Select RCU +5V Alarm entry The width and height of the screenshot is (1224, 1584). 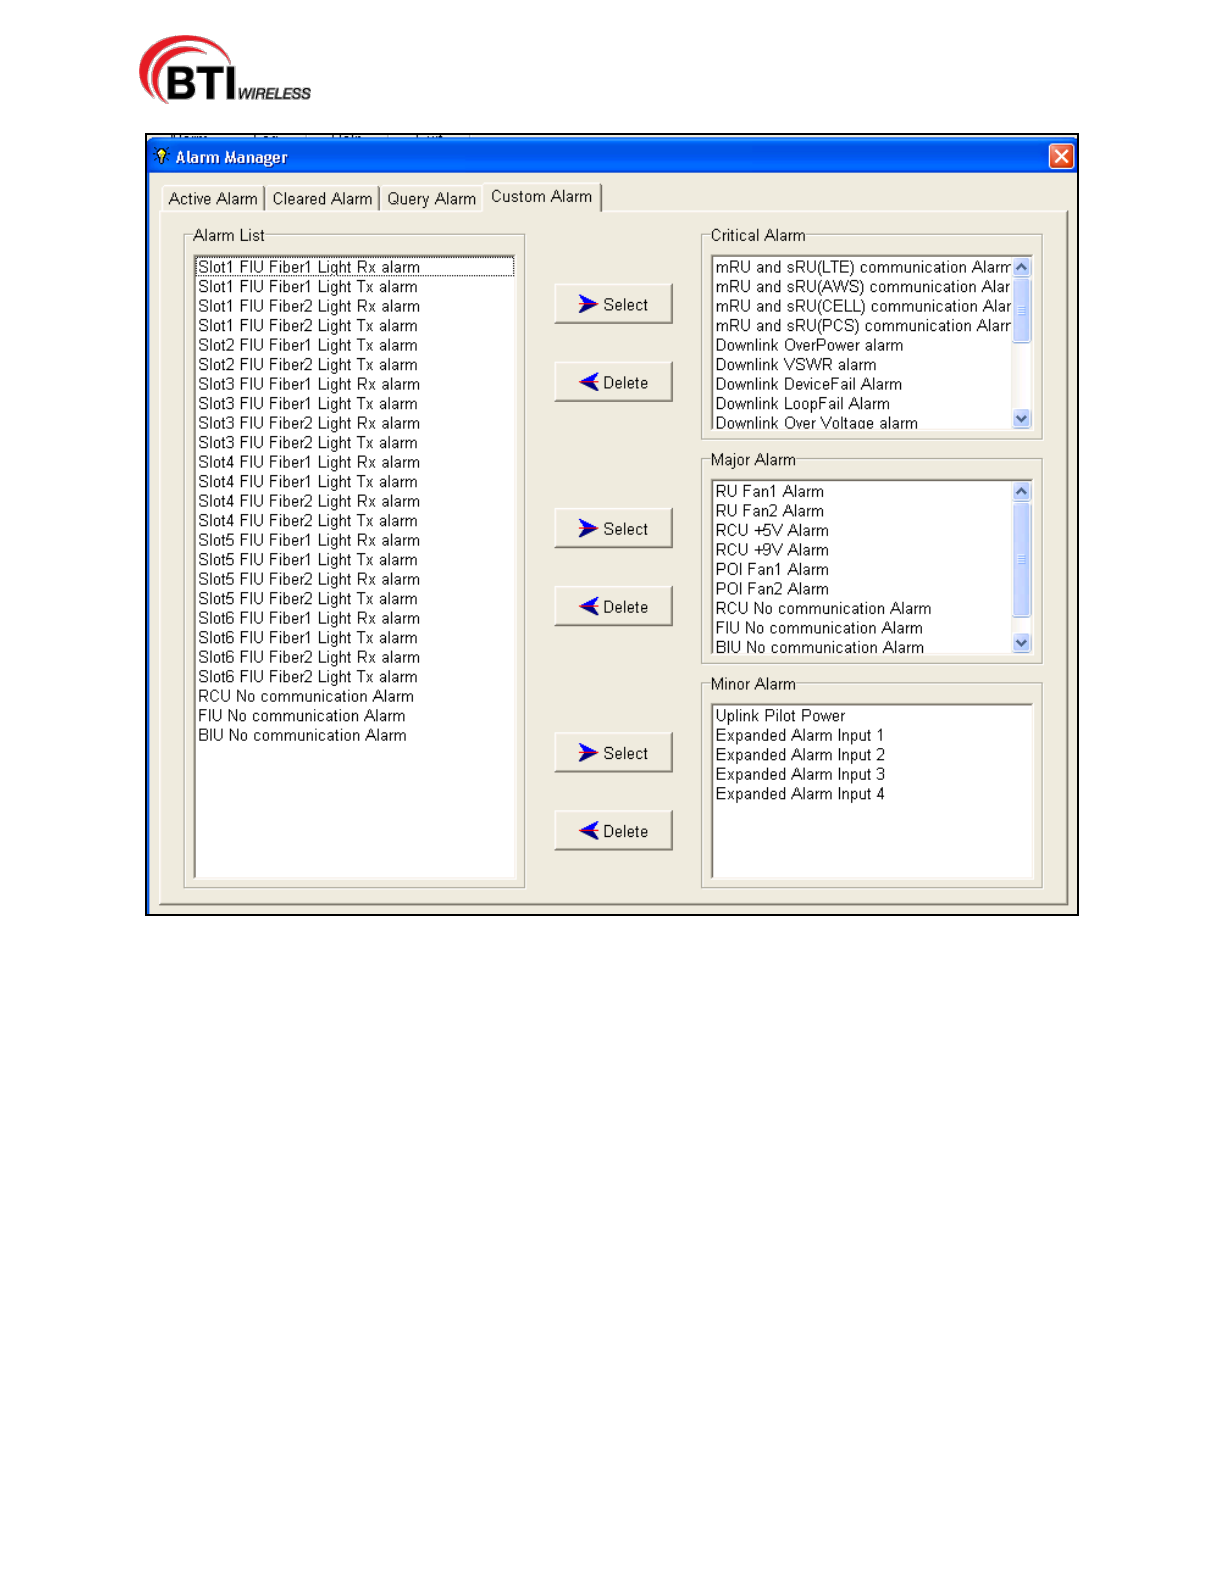863,530
